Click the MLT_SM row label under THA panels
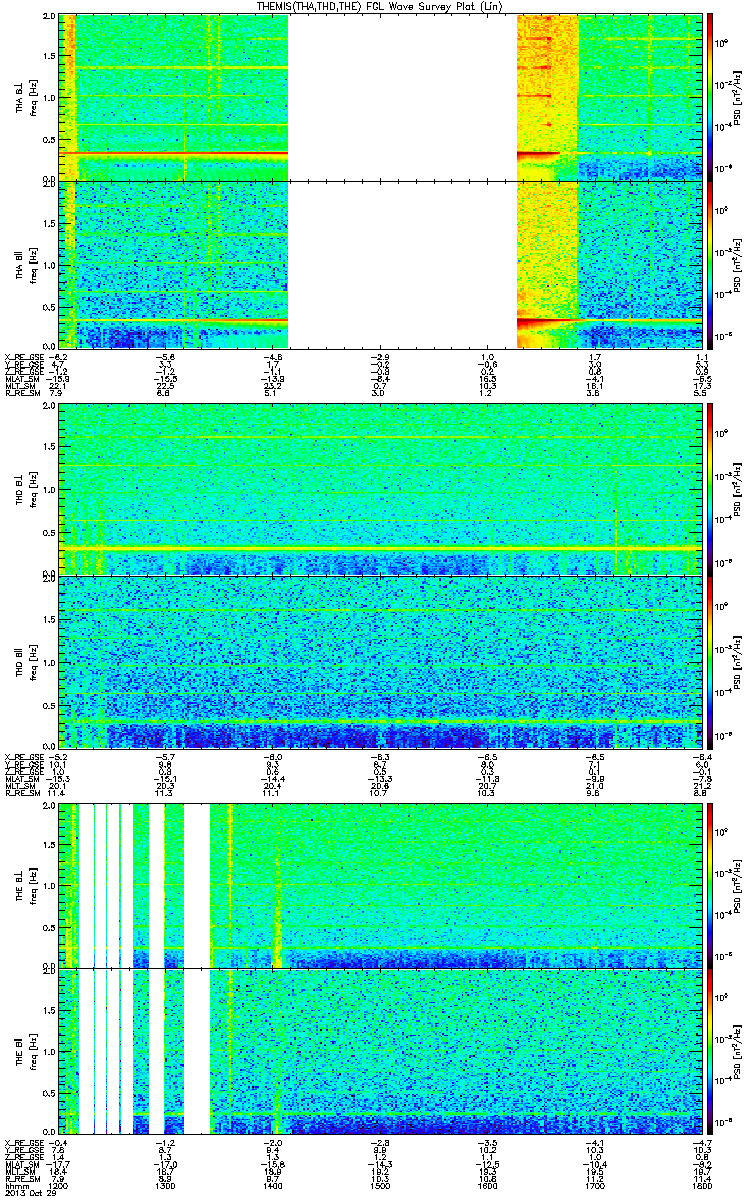 coord(19,387)
